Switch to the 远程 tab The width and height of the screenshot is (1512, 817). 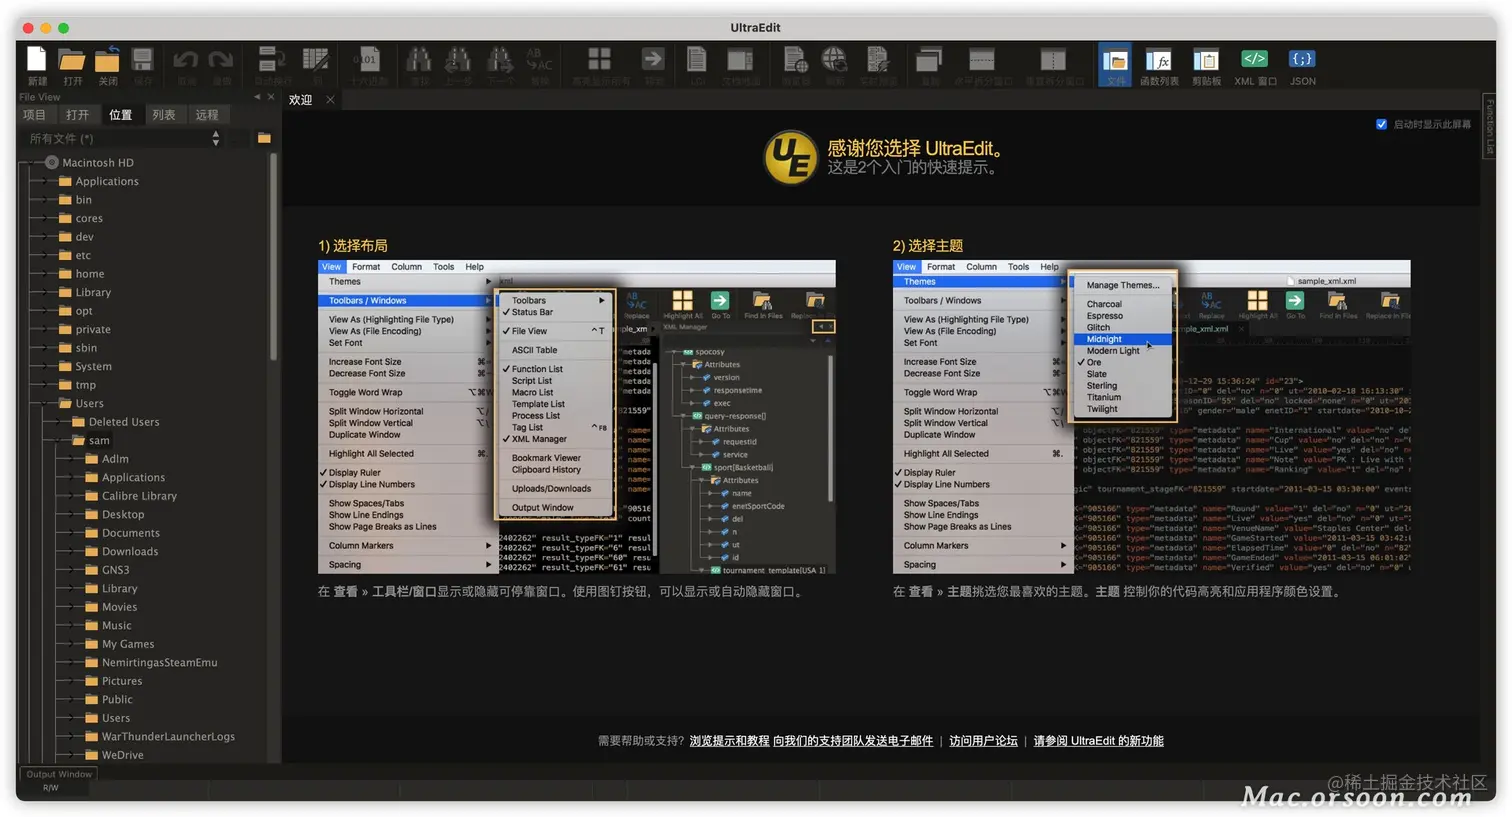[207, 115]
